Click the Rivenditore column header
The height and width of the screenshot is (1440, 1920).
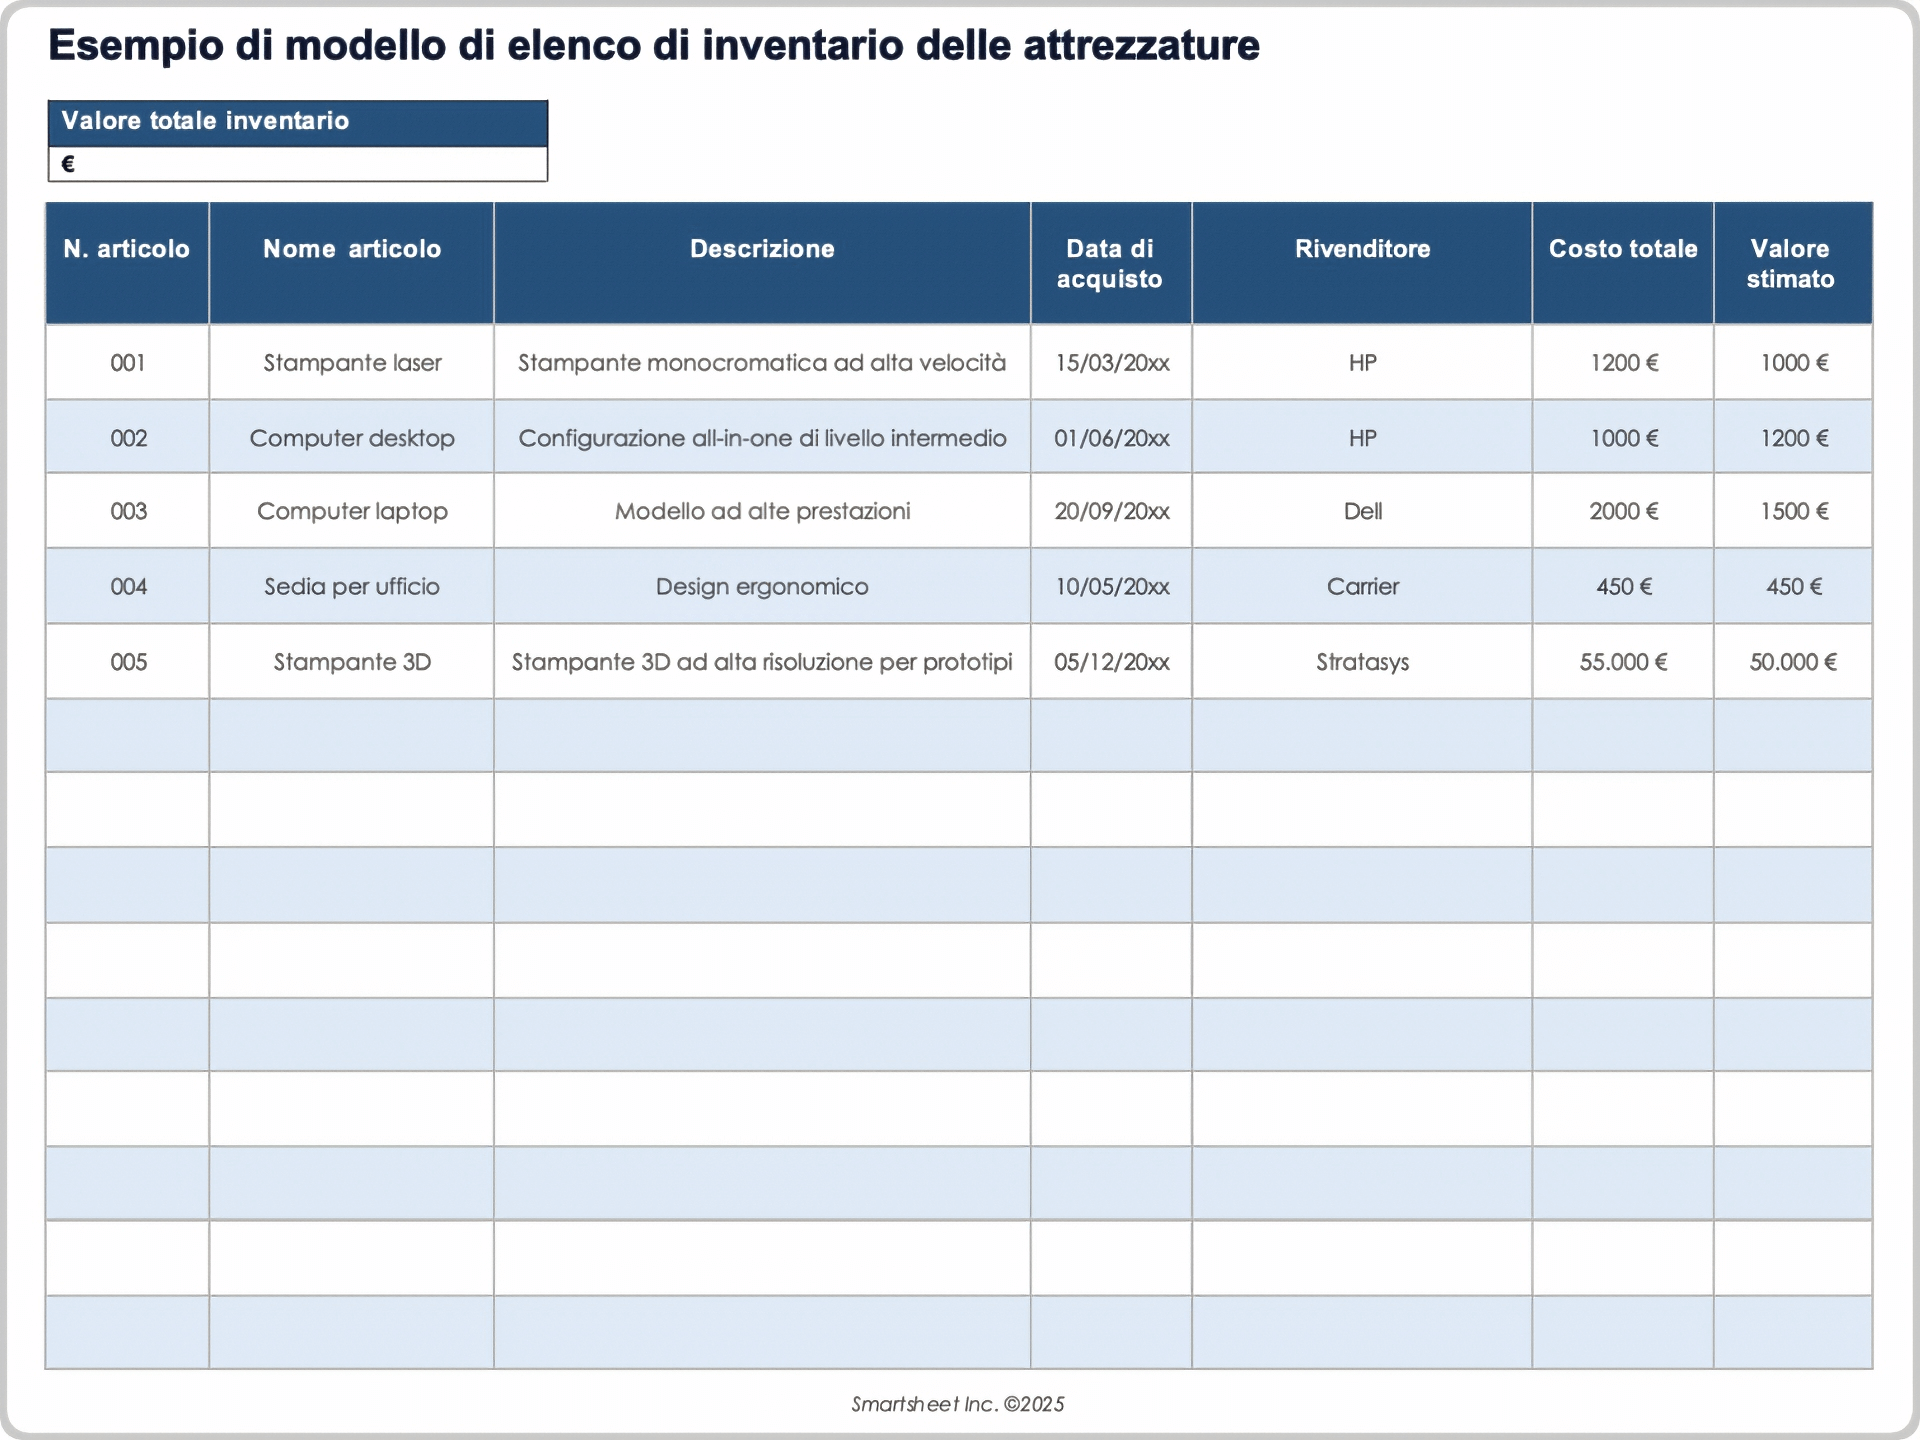point(1362,250)
